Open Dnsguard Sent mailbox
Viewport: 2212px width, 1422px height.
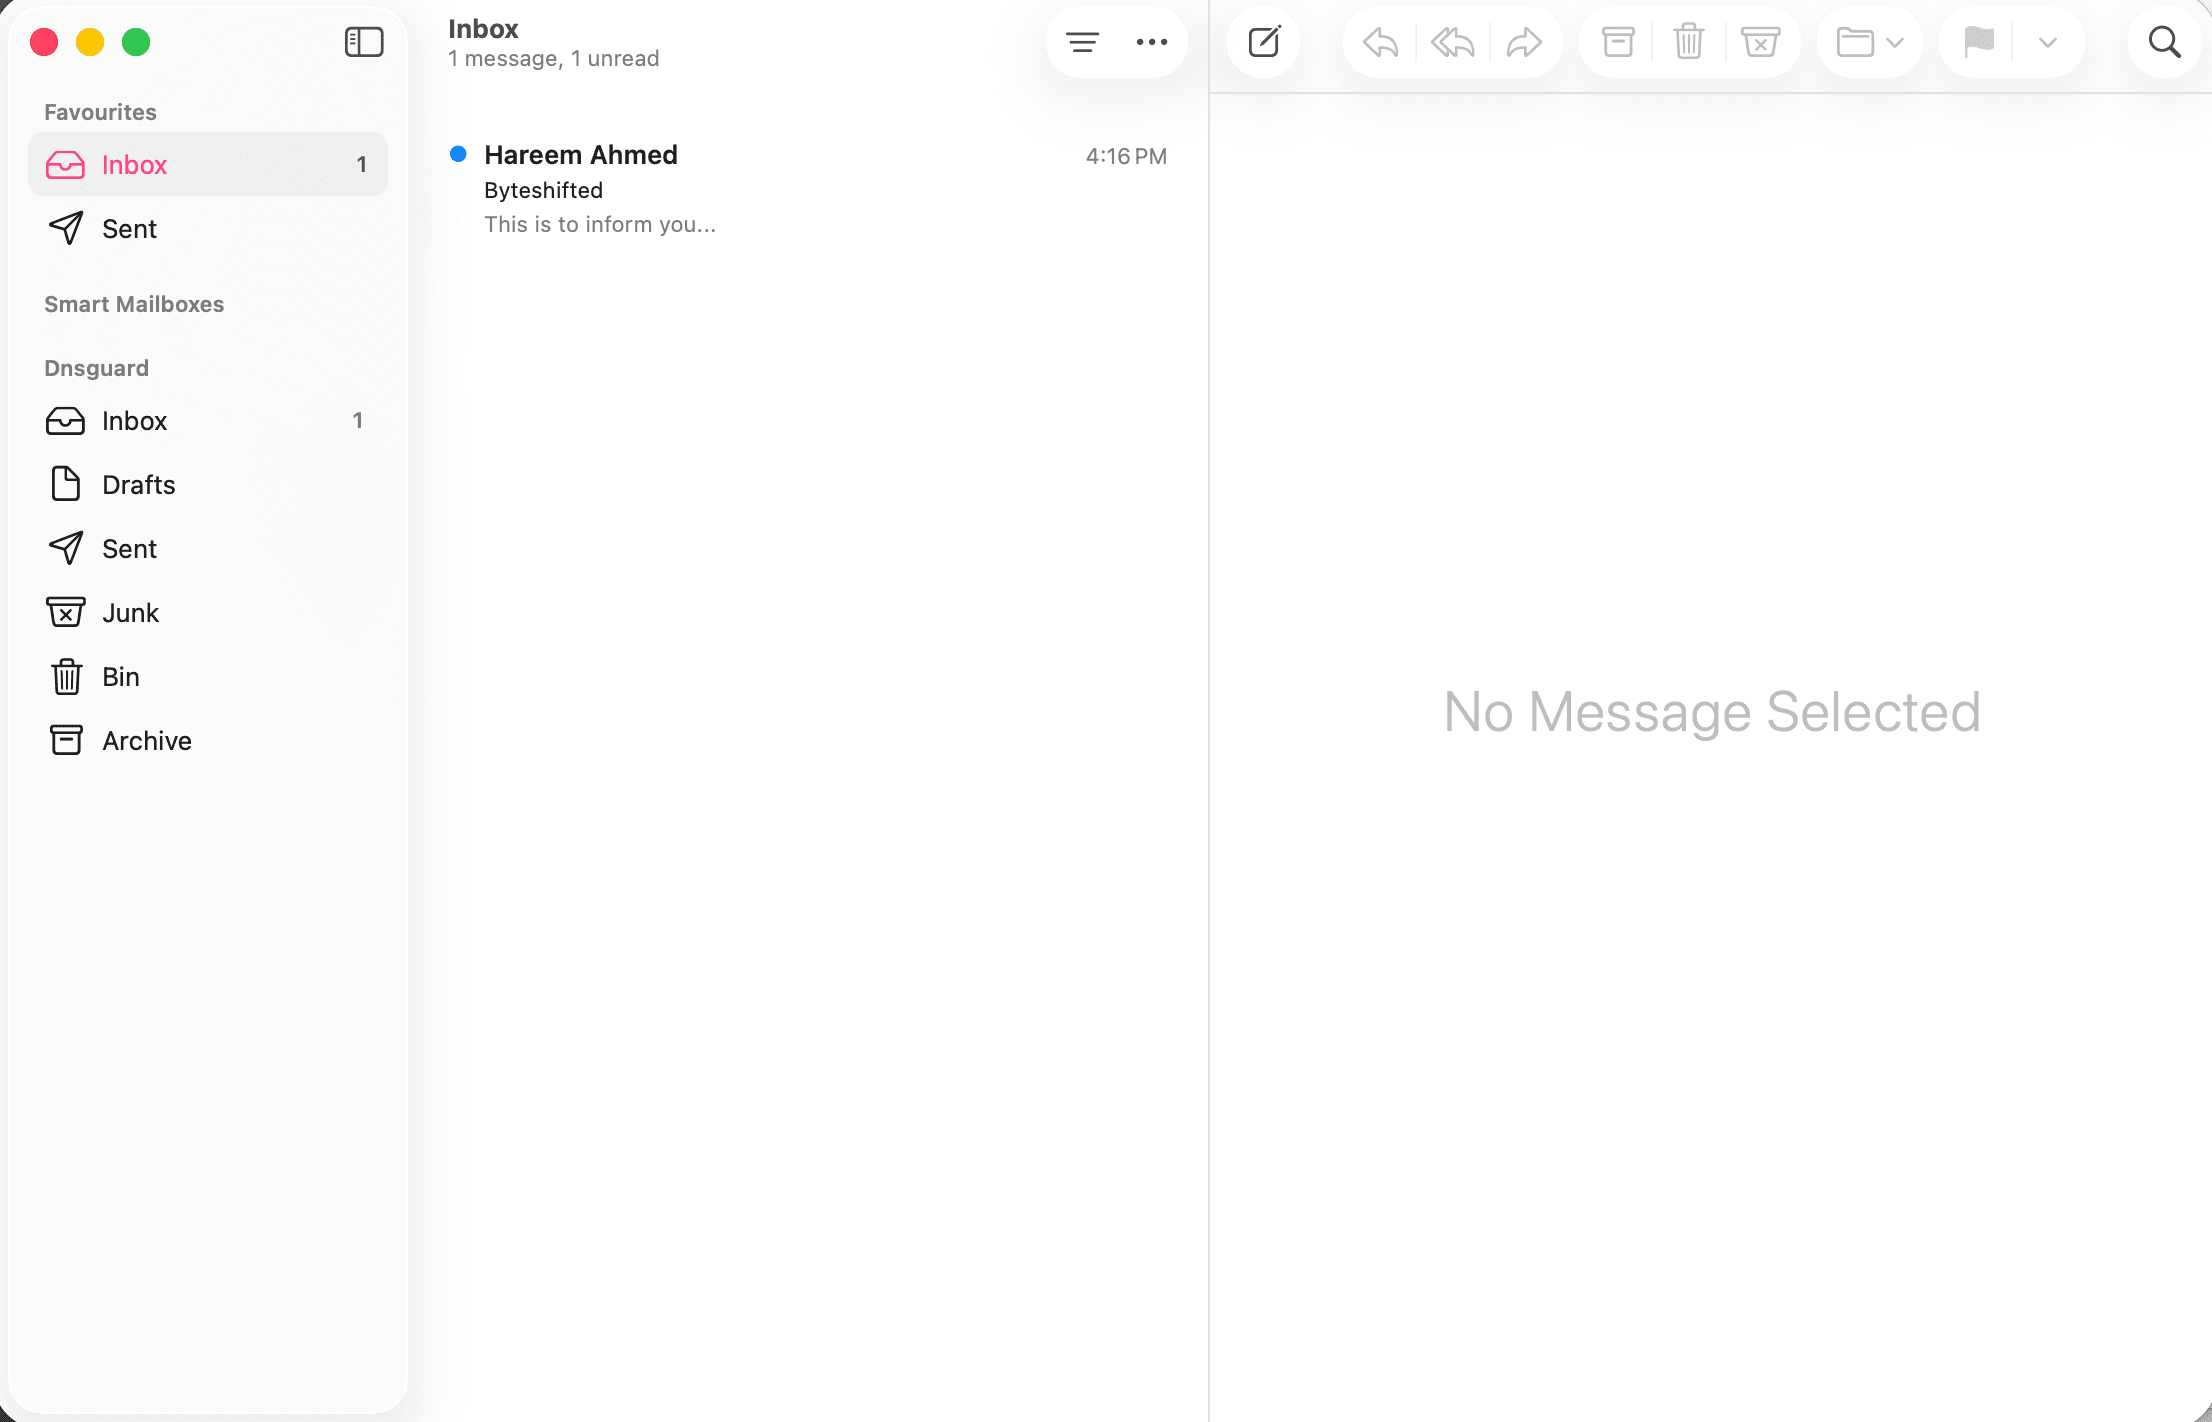pos(208,548)
